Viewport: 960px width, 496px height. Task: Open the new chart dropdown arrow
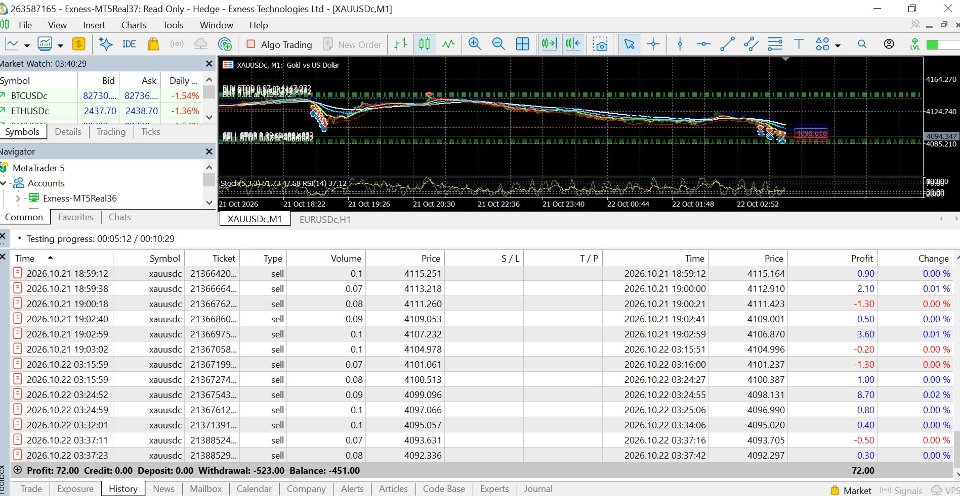[27, 45]
